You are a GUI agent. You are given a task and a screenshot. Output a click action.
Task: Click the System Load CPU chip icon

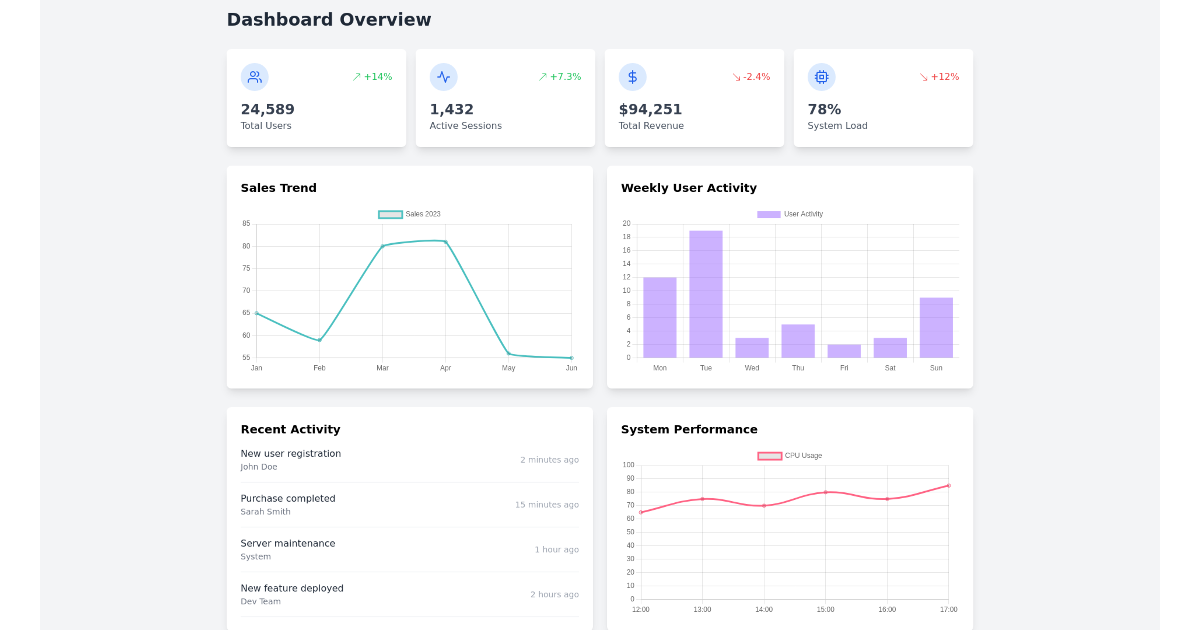tap(821, 77)
